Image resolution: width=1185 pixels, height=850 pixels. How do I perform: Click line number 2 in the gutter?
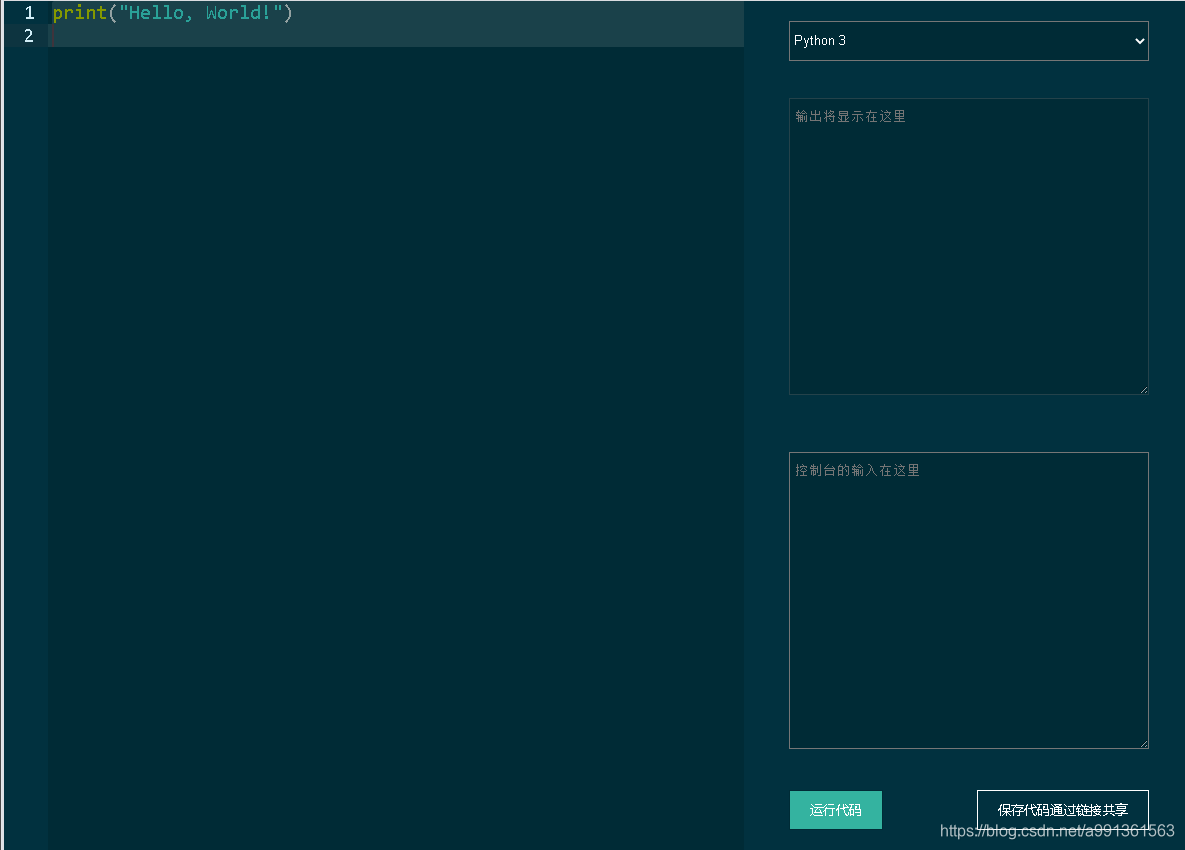(x=29, y=36)
